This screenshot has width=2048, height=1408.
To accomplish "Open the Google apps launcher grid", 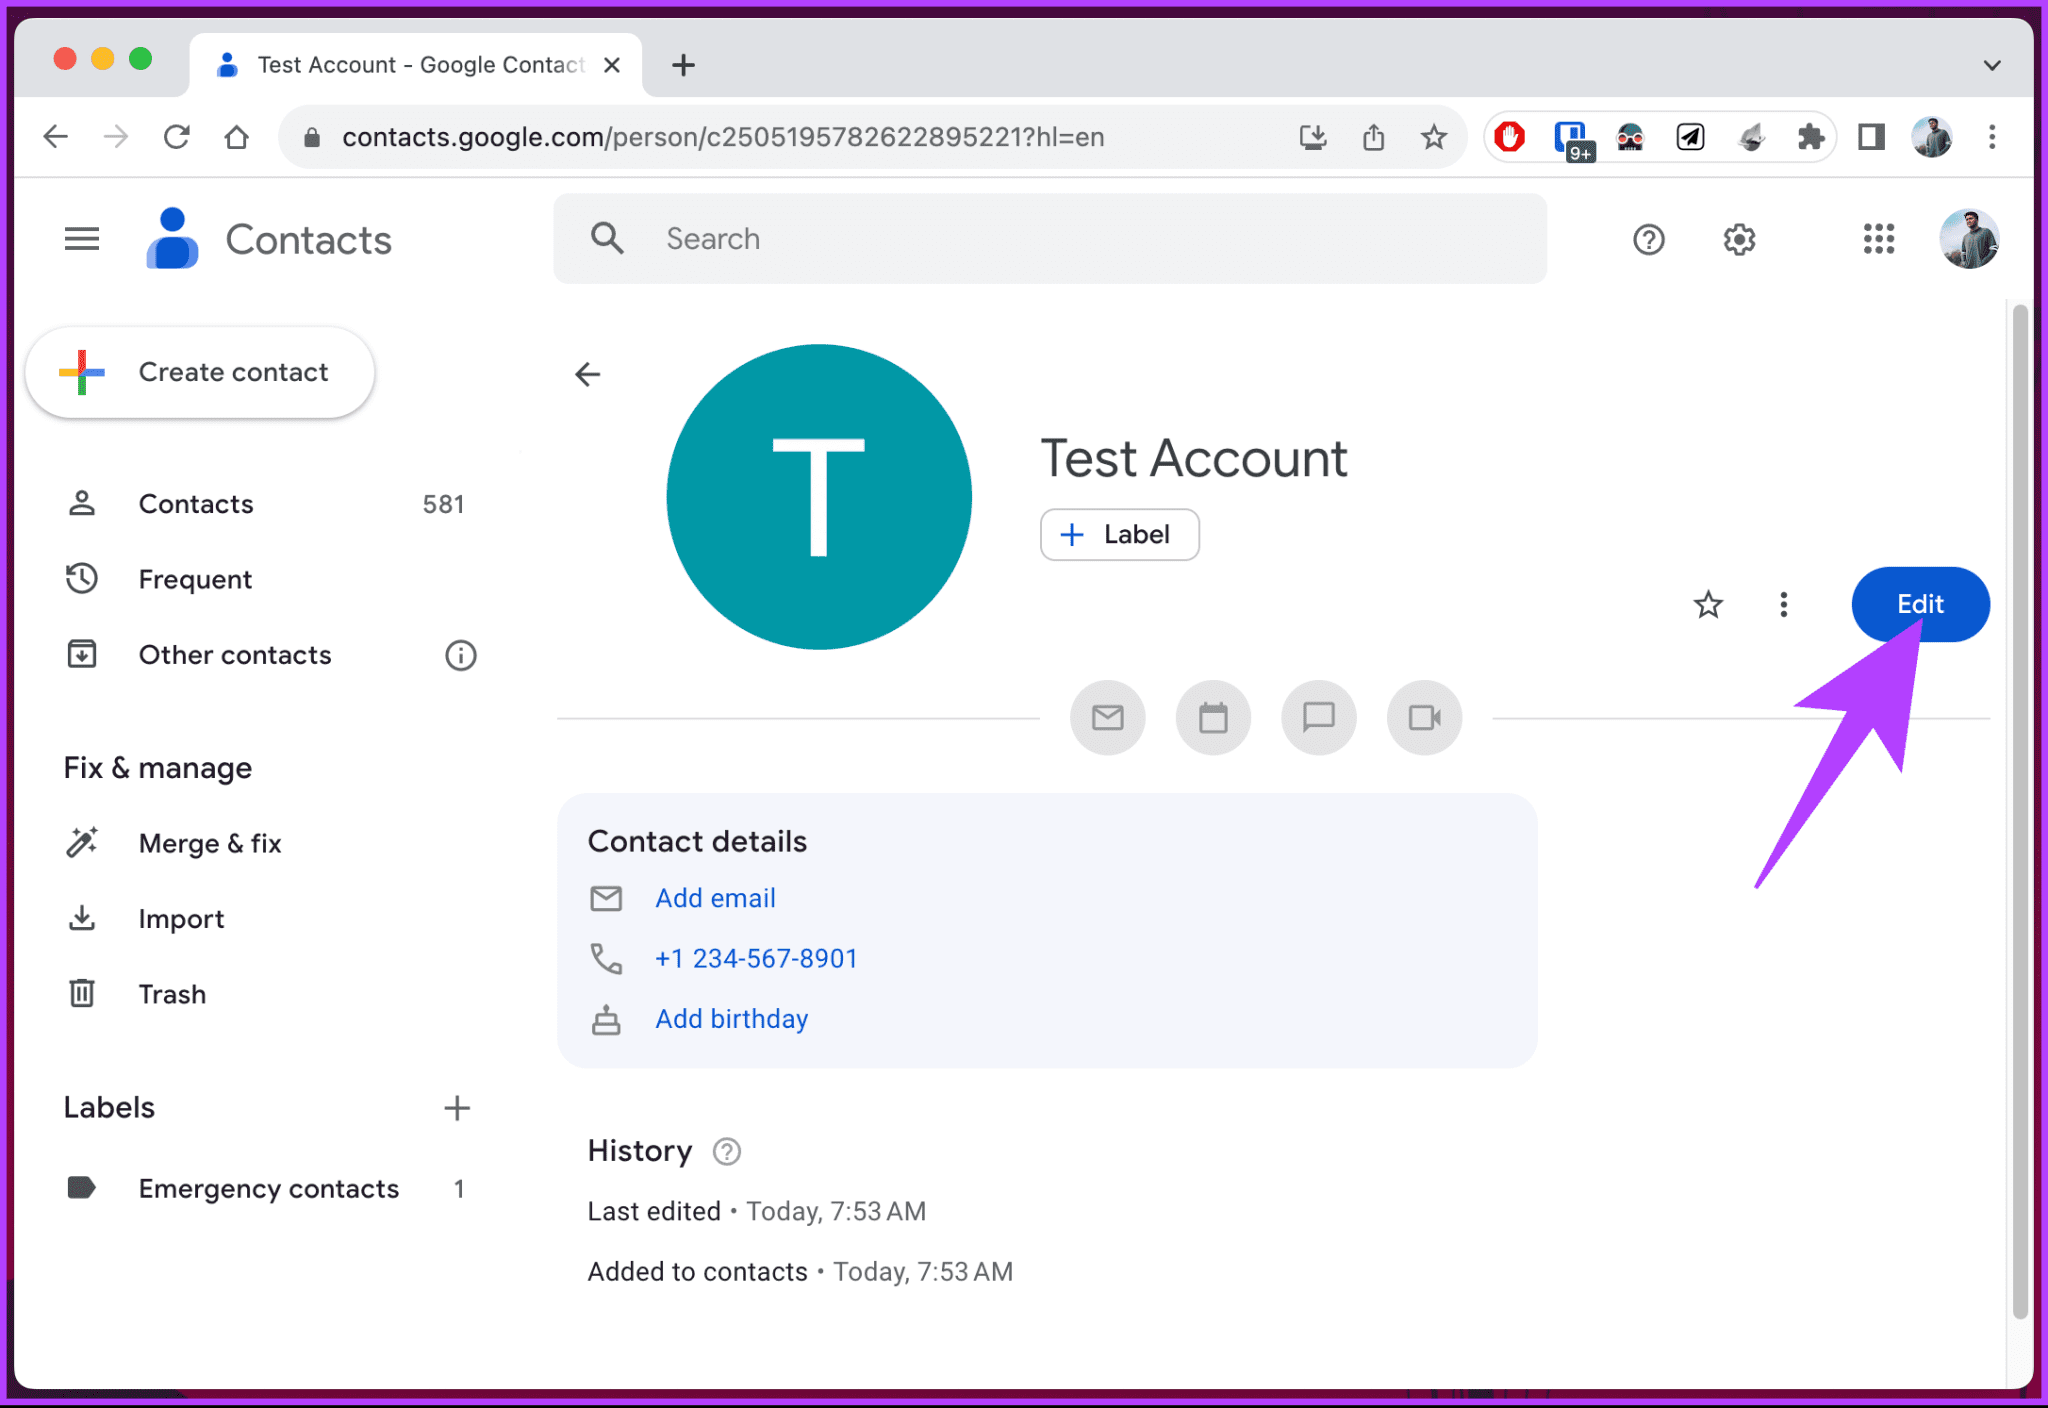I will [x=1879, y=239].
